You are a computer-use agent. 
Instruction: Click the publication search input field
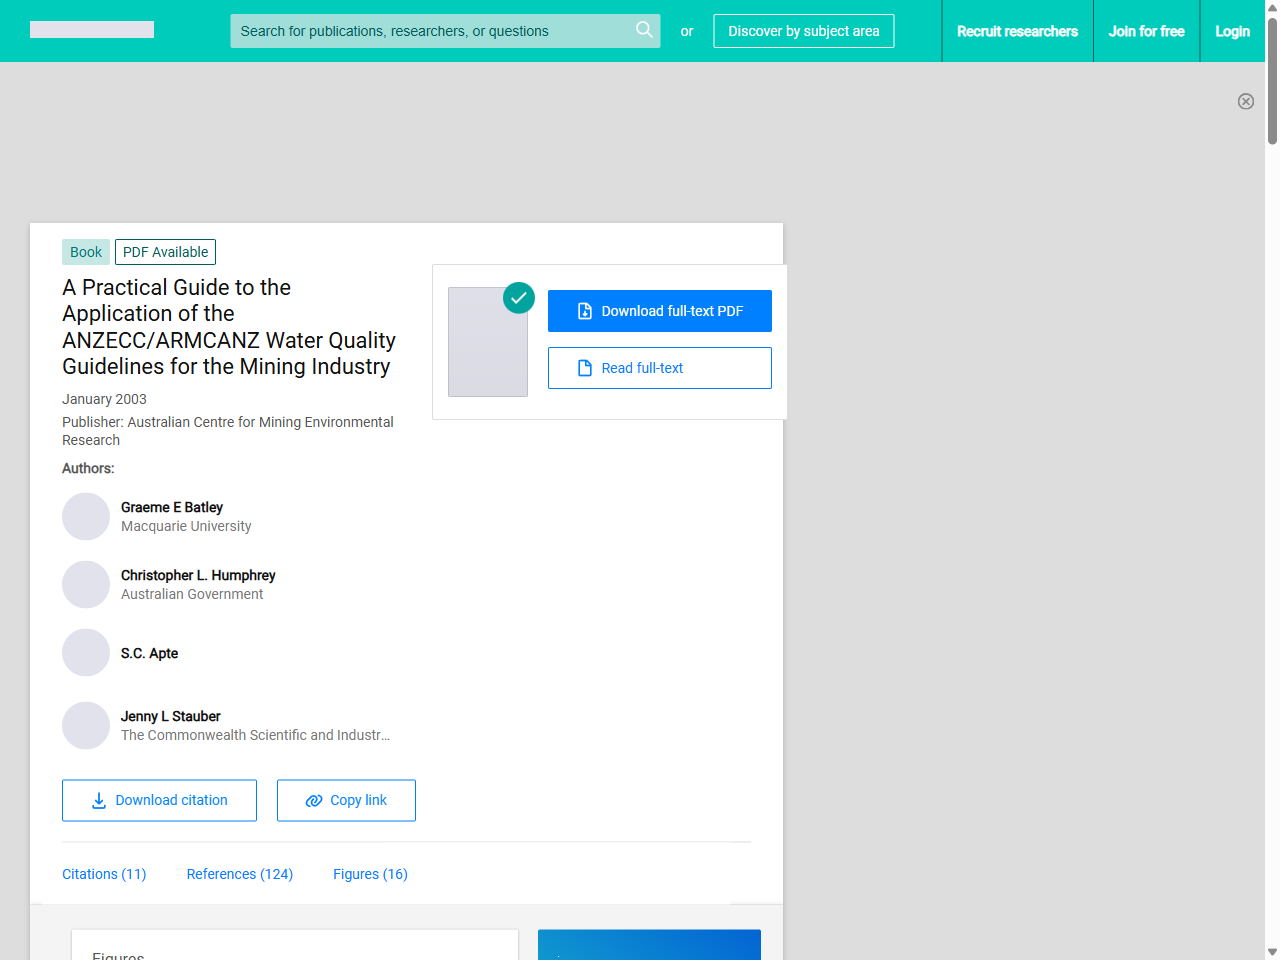click(x=430, y=31)
